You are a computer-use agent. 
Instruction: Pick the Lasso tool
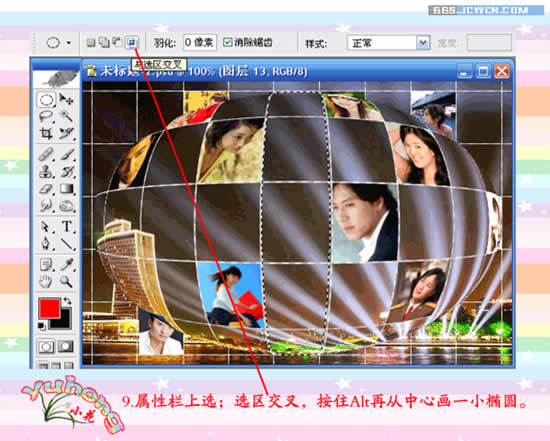pos(46,116)
